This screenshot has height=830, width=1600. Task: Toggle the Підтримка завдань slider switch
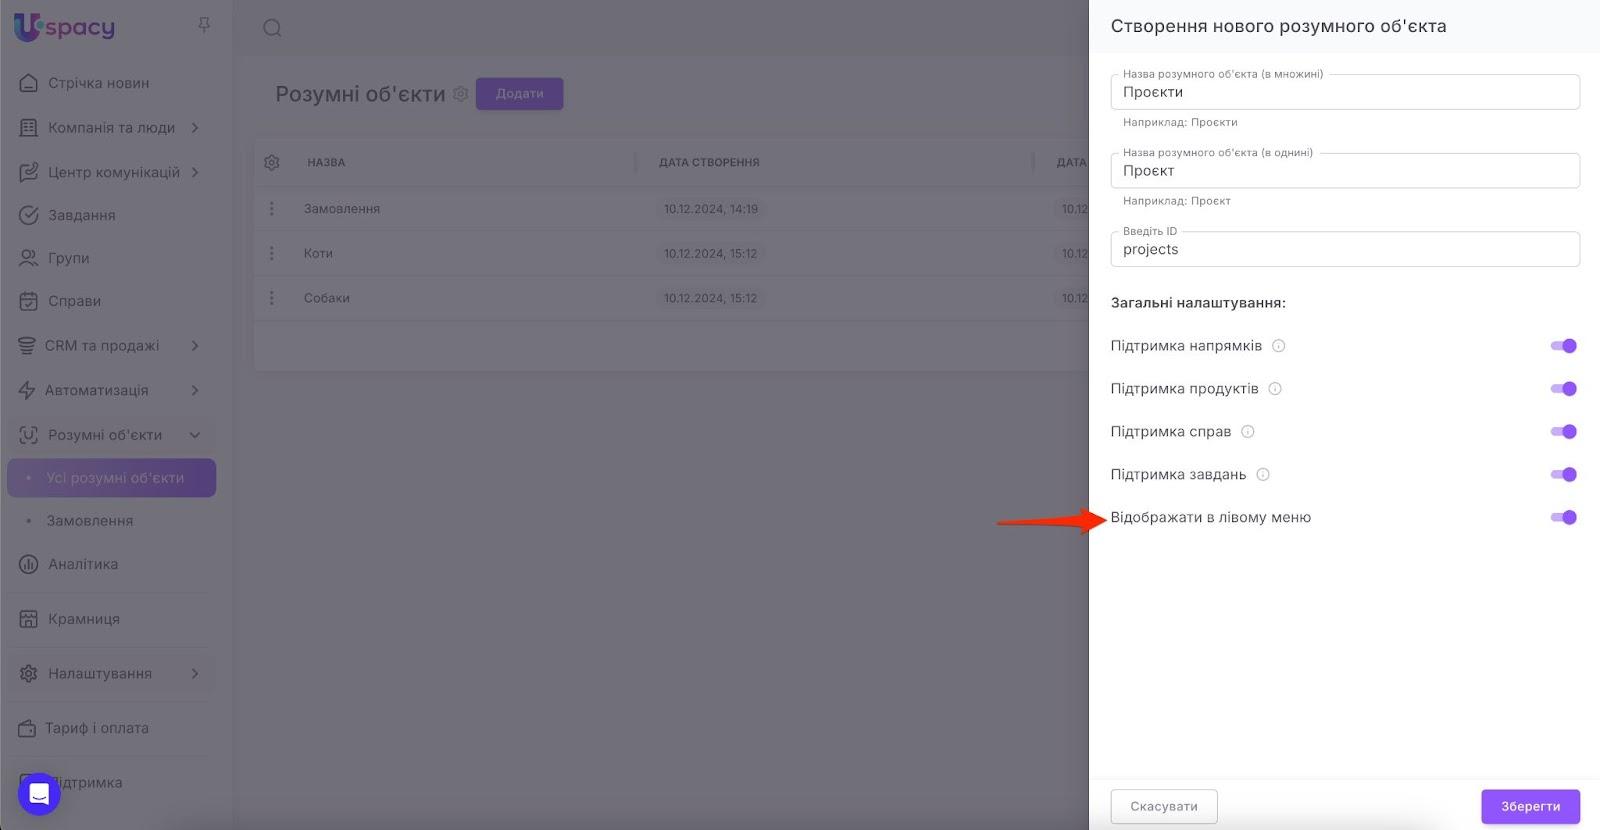click(1563, 475)
